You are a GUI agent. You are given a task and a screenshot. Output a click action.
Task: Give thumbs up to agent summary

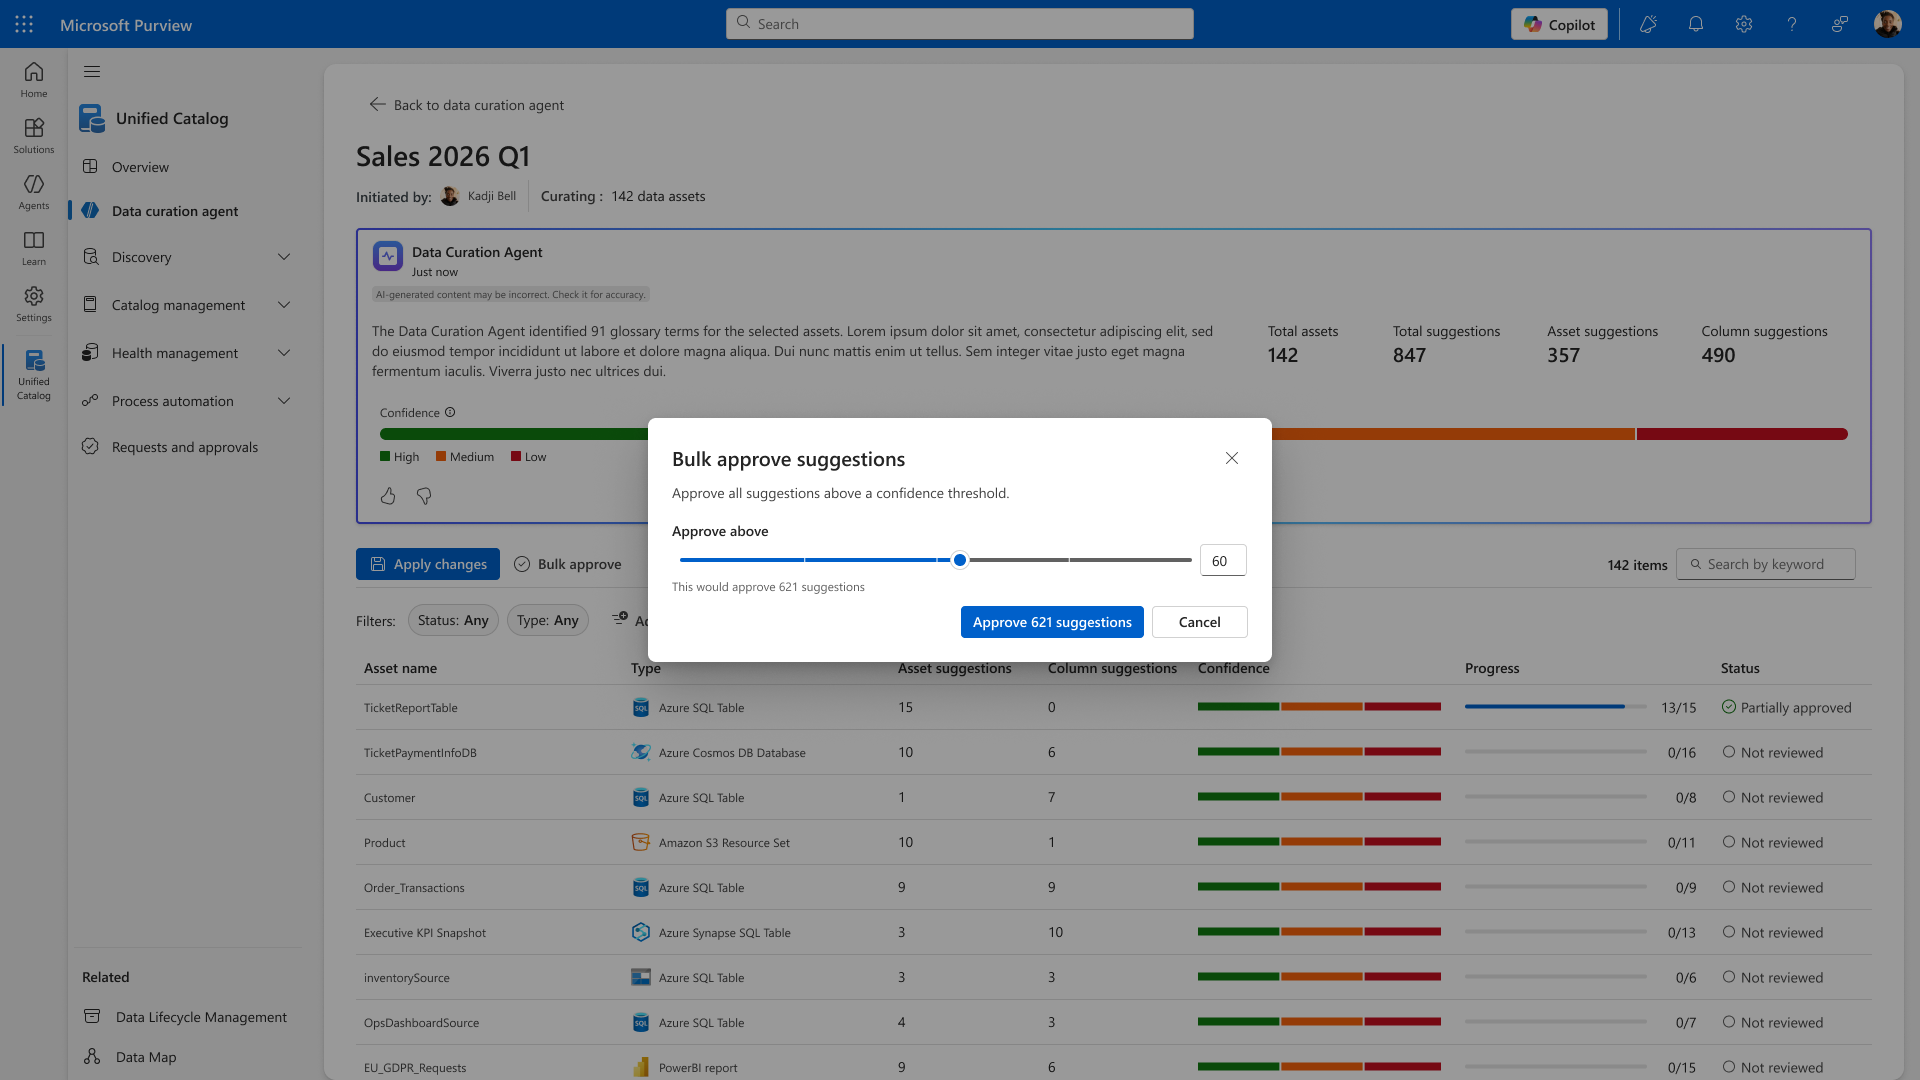[x=388, y=496]
